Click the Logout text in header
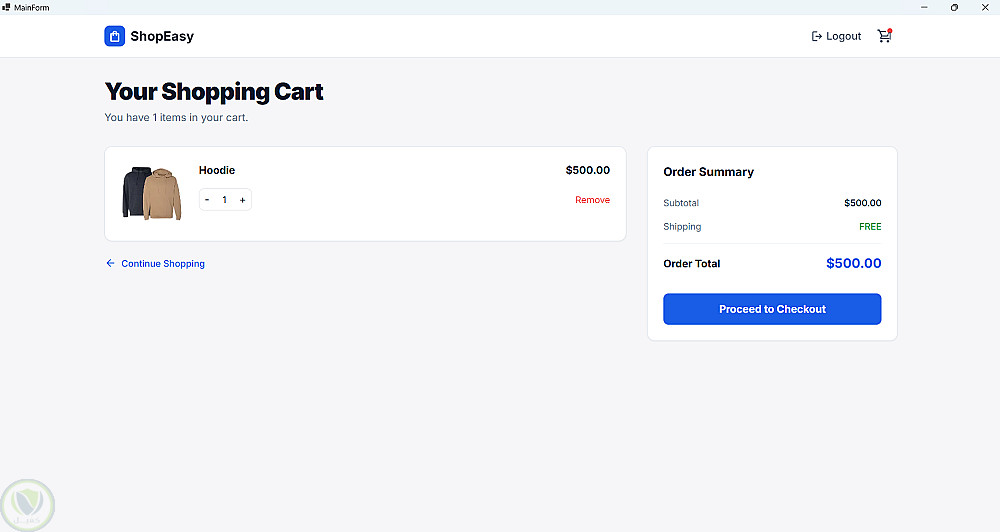The image size is (1000, 532). [843, 36]
